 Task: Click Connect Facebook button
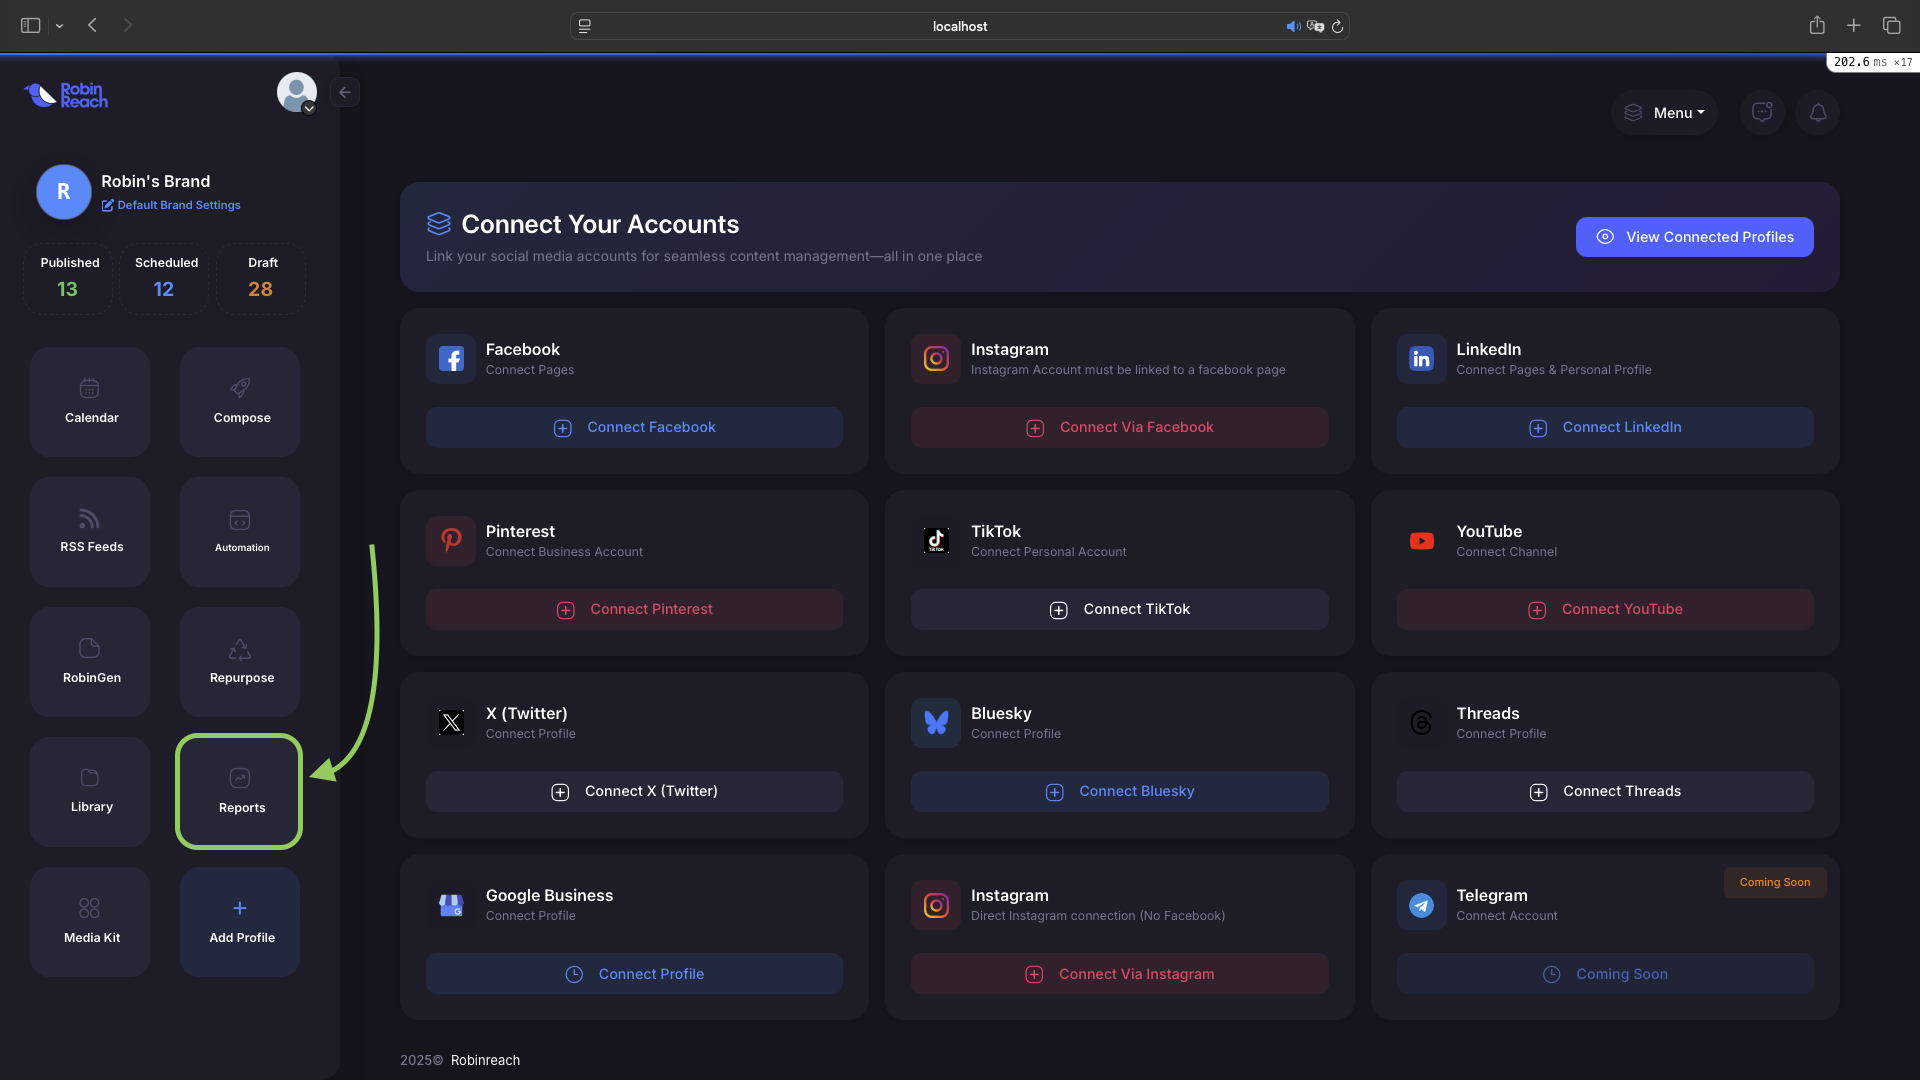[x=634, y=427]
